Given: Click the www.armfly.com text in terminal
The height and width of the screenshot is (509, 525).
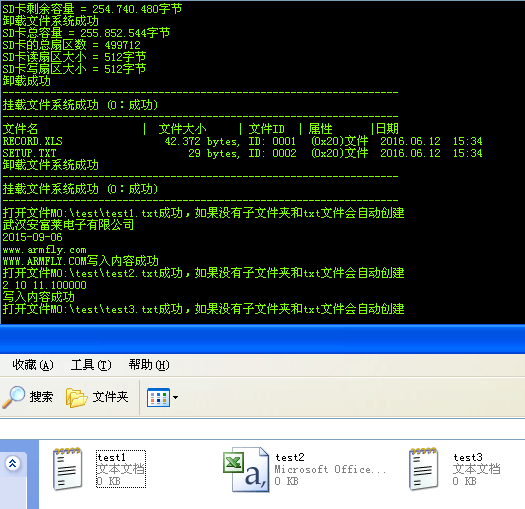Looking at the screenshot, I should coord(45,250).
